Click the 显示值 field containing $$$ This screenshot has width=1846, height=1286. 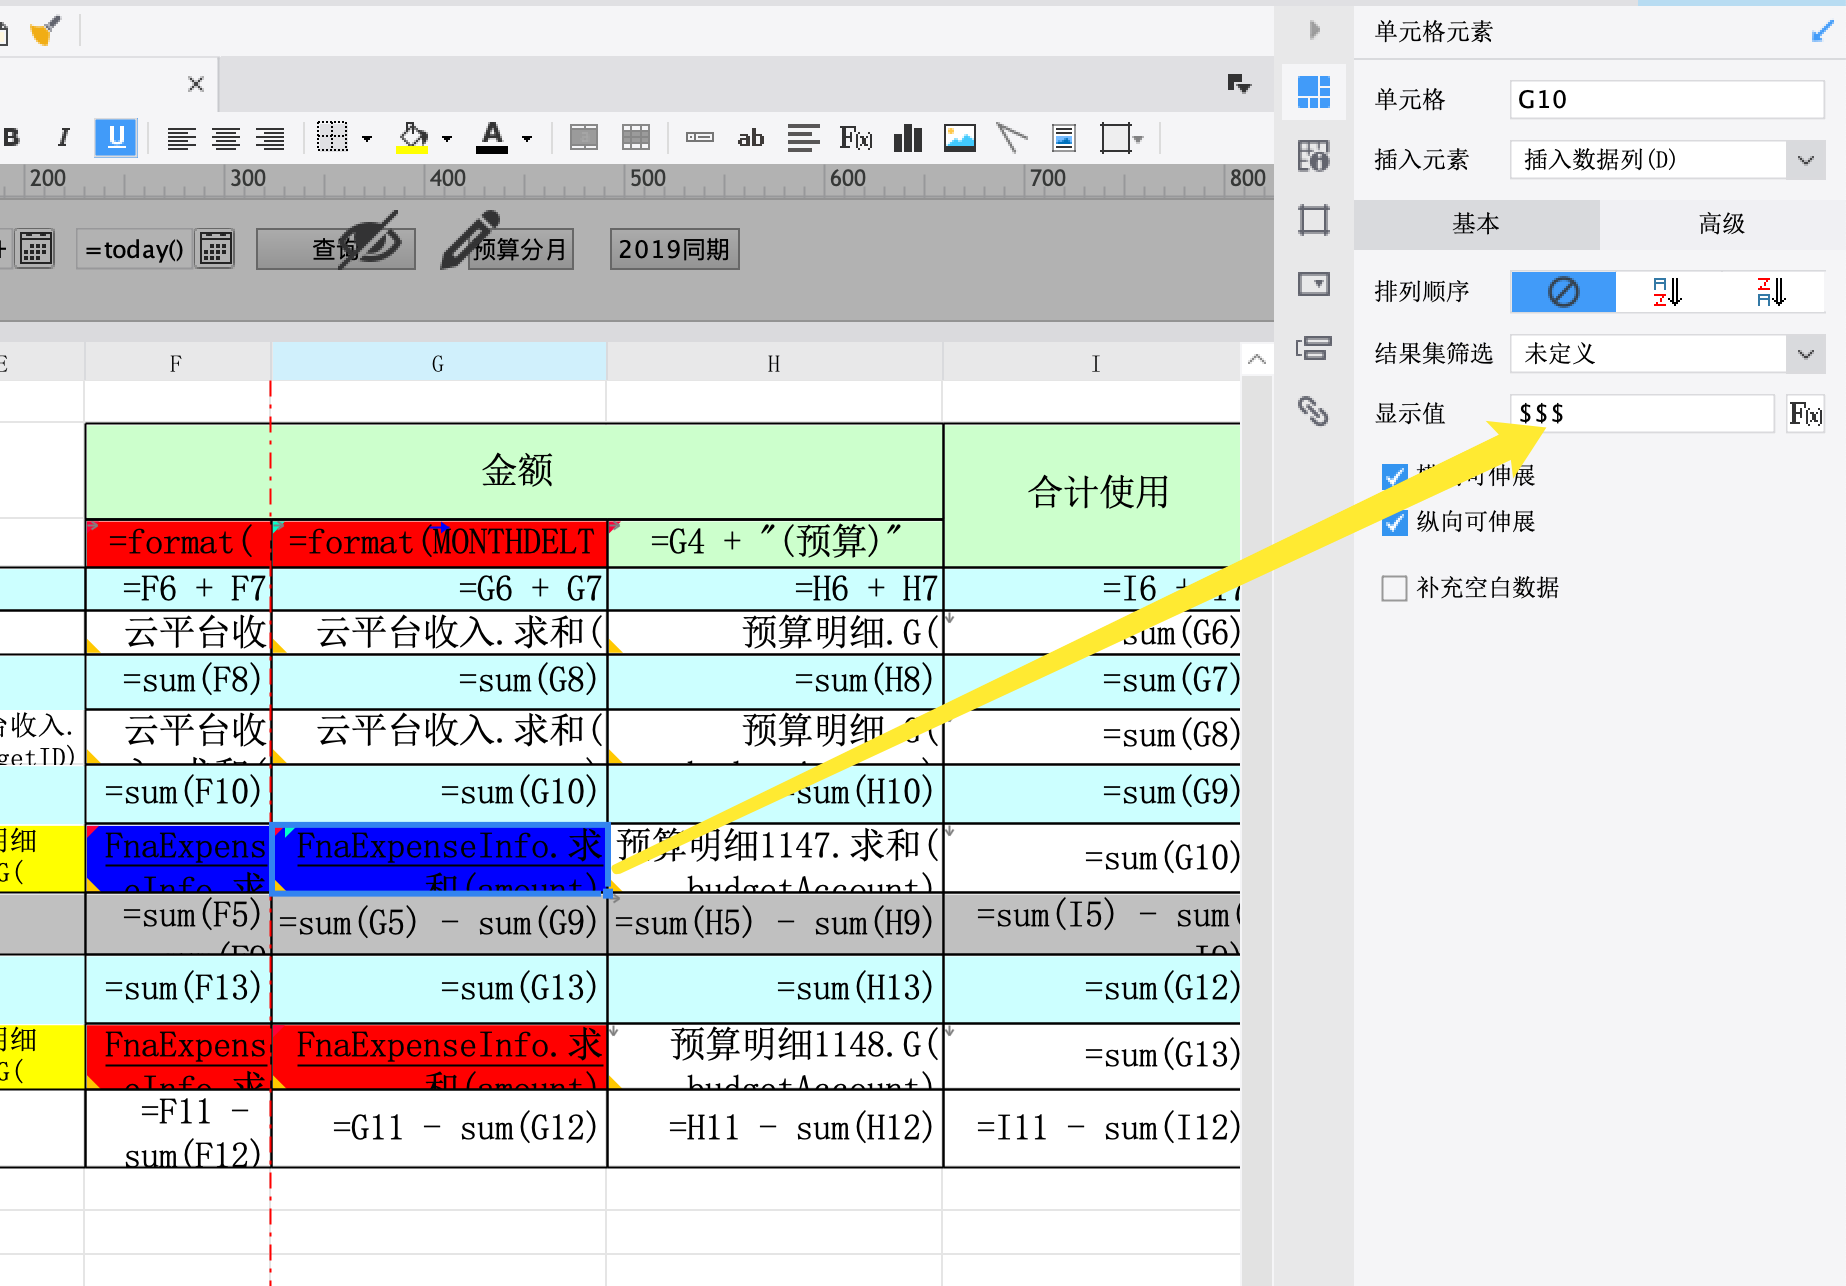[x=1642, y=414]
